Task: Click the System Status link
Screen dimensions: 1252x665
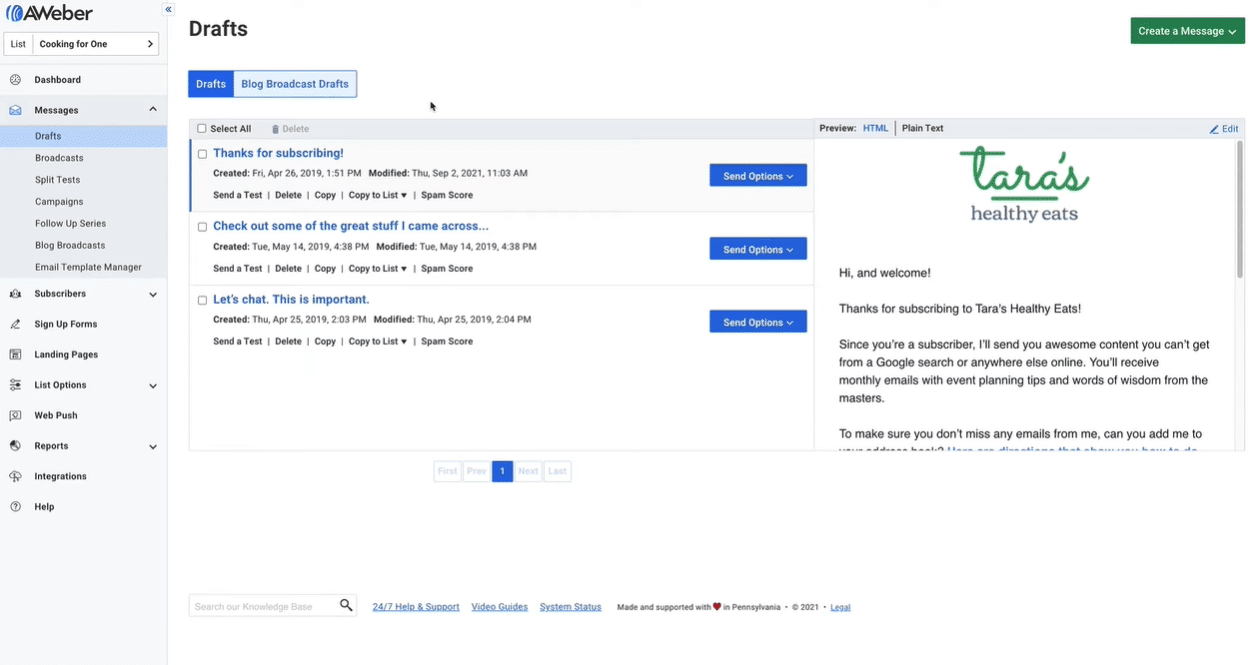Action: (570, 607)
